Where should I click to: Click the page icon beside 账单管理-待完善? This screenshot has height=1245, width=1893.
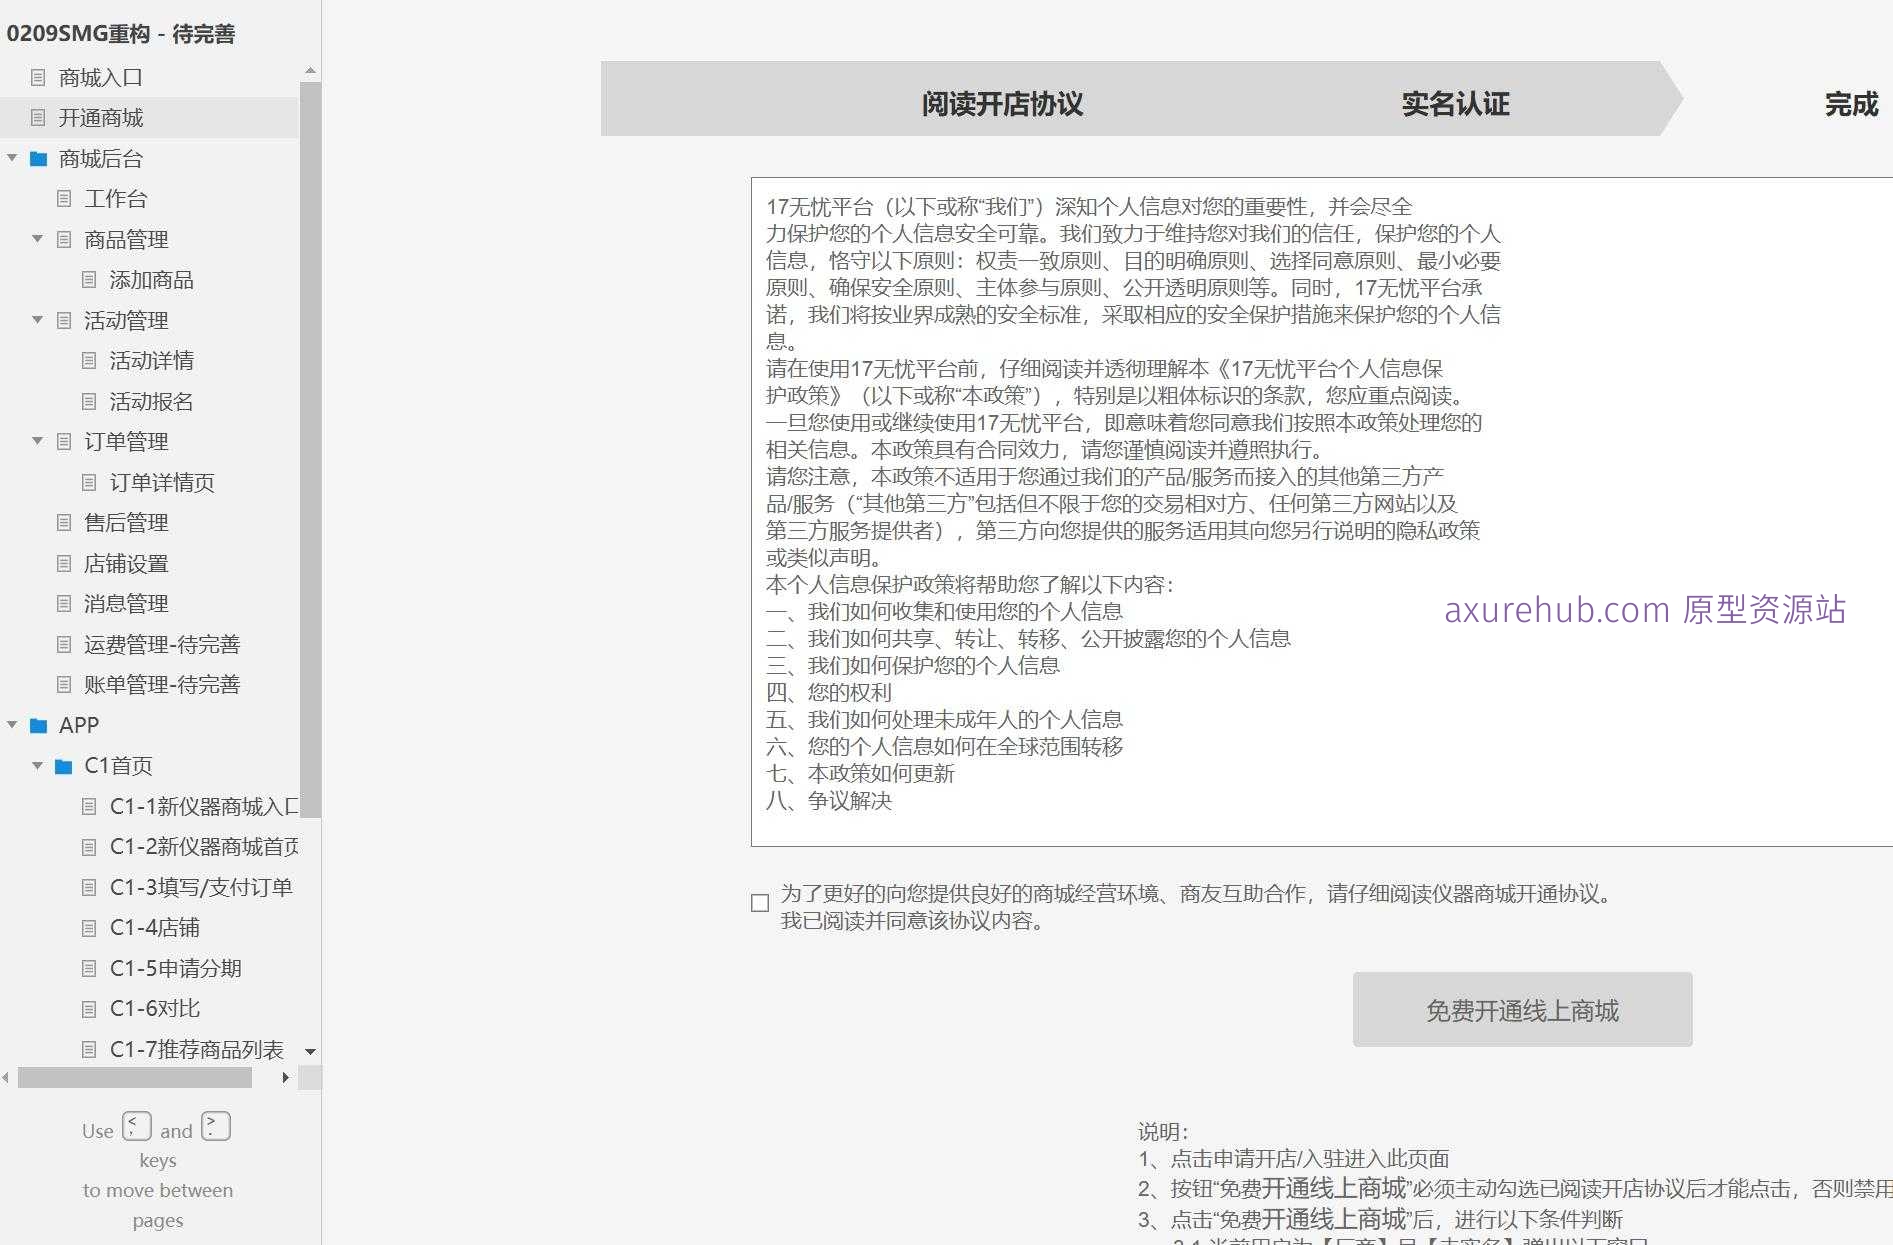[64, 685]
